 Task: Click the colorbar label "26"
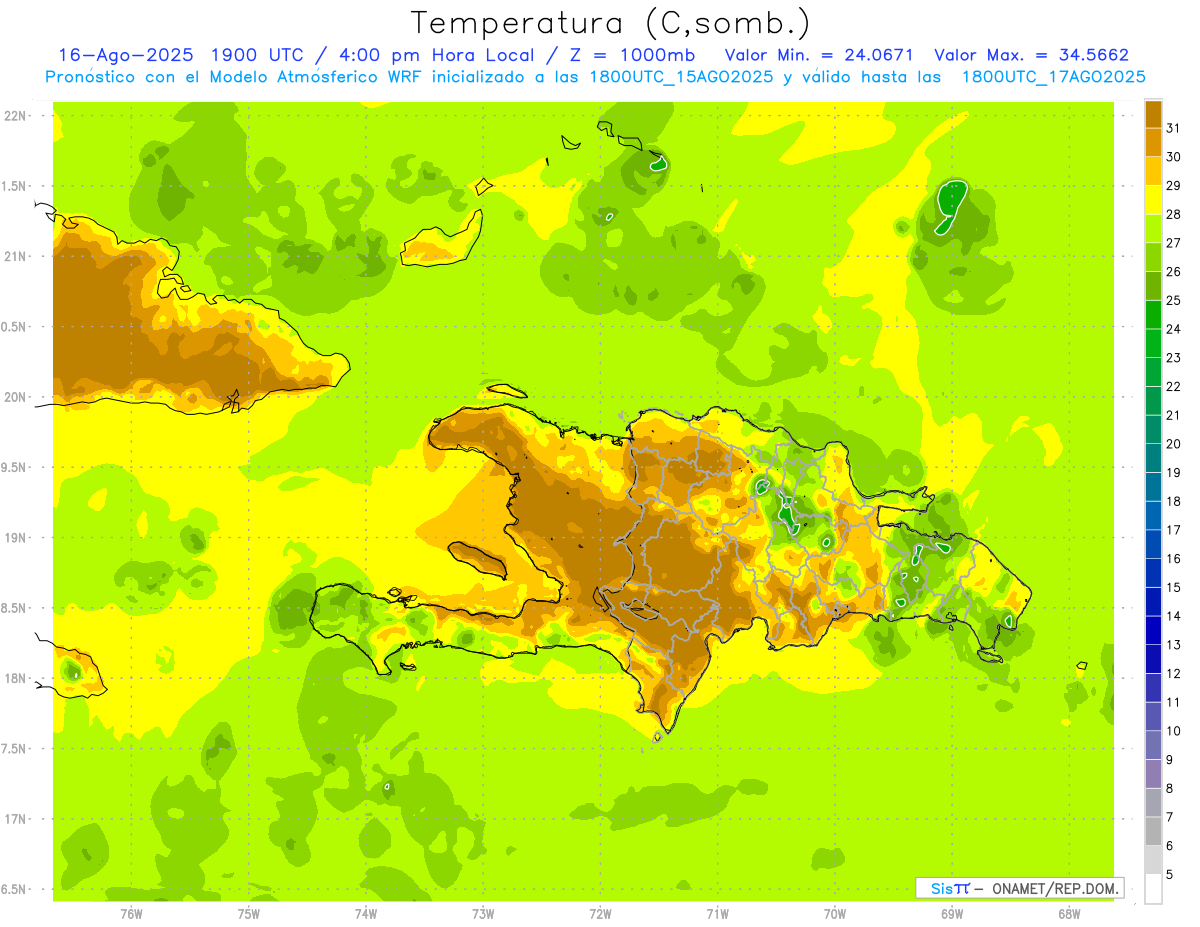click(x=1174, y=272)
